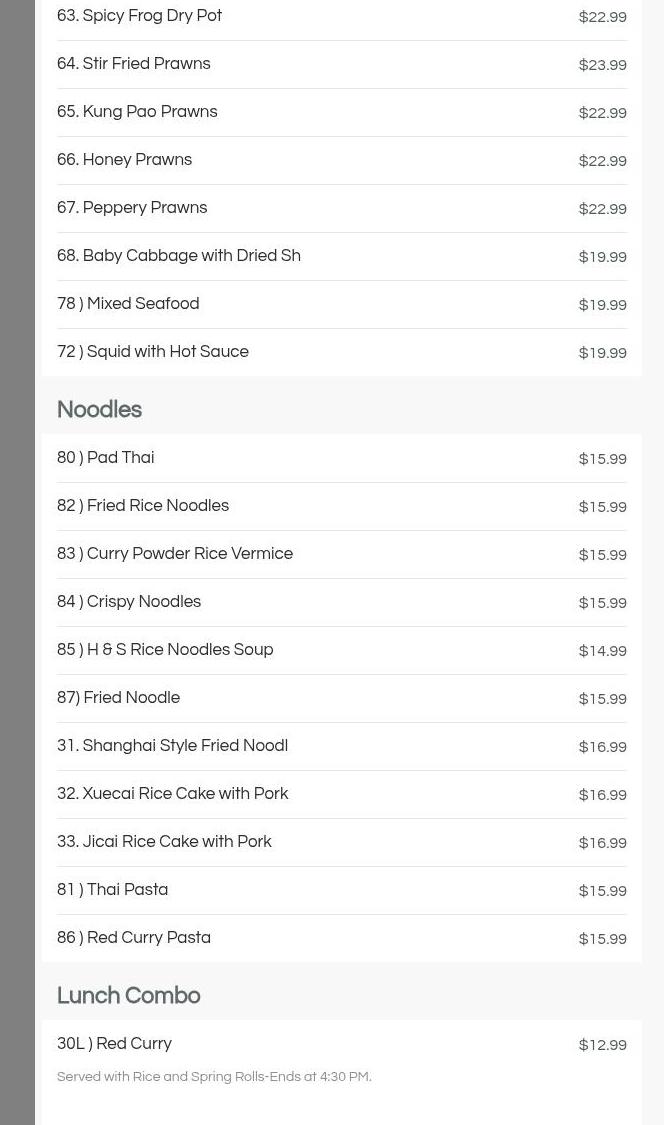The height and width of the screenshot is (1125, 664).
Task: Open Red Curry Pasta item
Action: pyautogui.click(x=342, y=938)
